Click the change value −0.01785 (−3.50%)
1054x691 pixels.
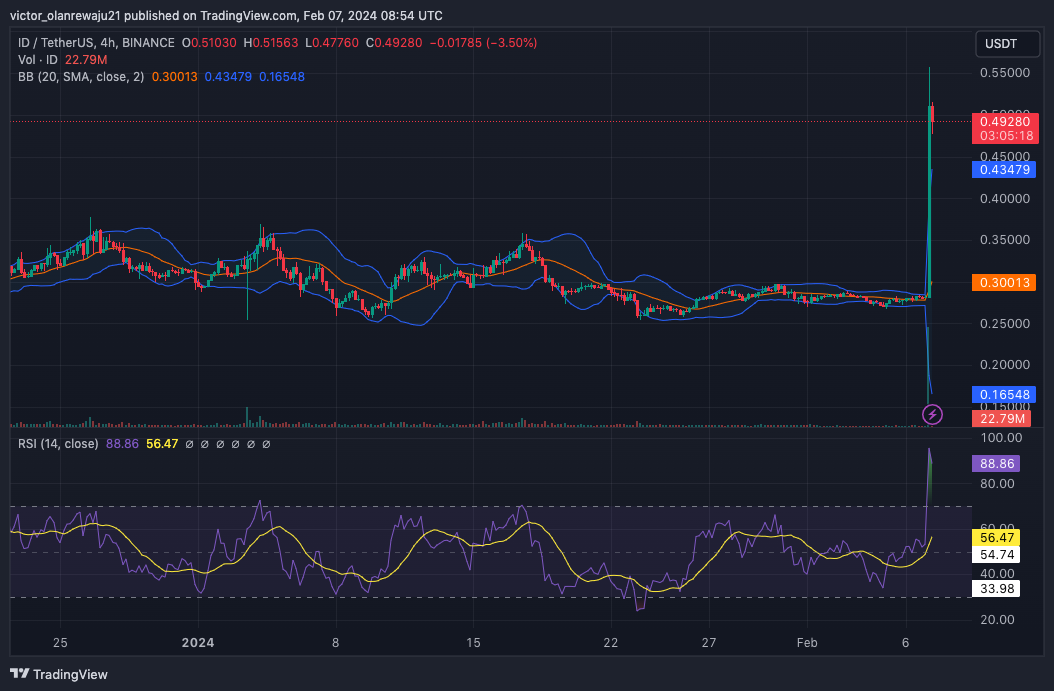pyautogui.click(x=483, y=42)
